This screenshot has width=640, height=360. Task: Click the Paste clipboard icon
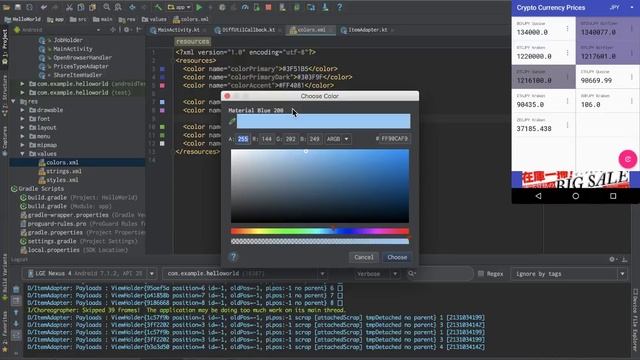pos(93,7)
